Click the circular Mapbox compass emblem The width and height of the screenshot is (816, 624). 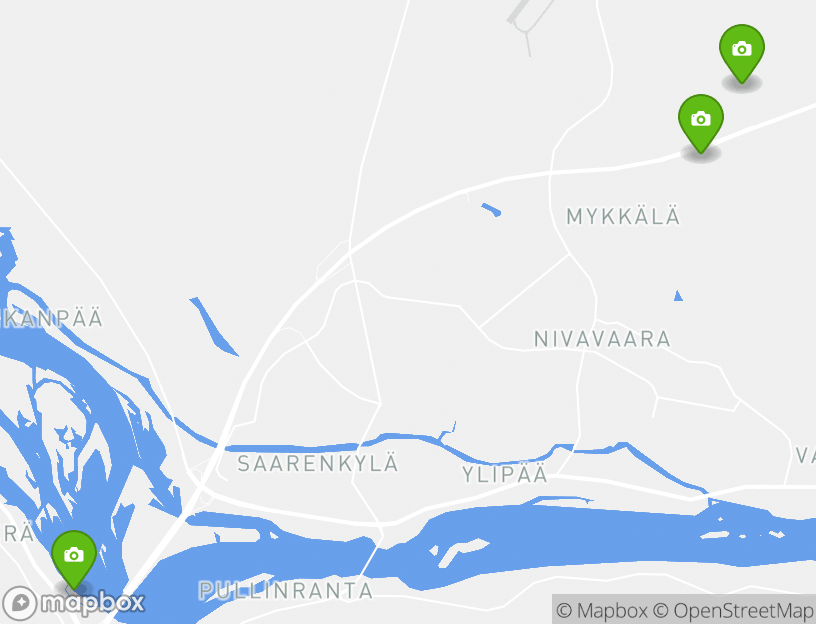(x=20, y=603)
